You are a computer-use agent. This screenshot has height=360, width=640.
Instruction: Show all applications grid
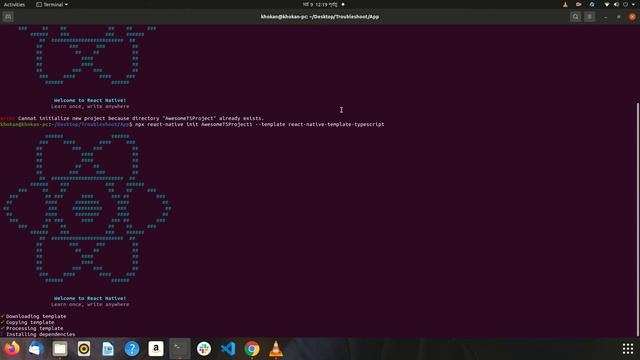pyautogui.click(x=628, y=349)
